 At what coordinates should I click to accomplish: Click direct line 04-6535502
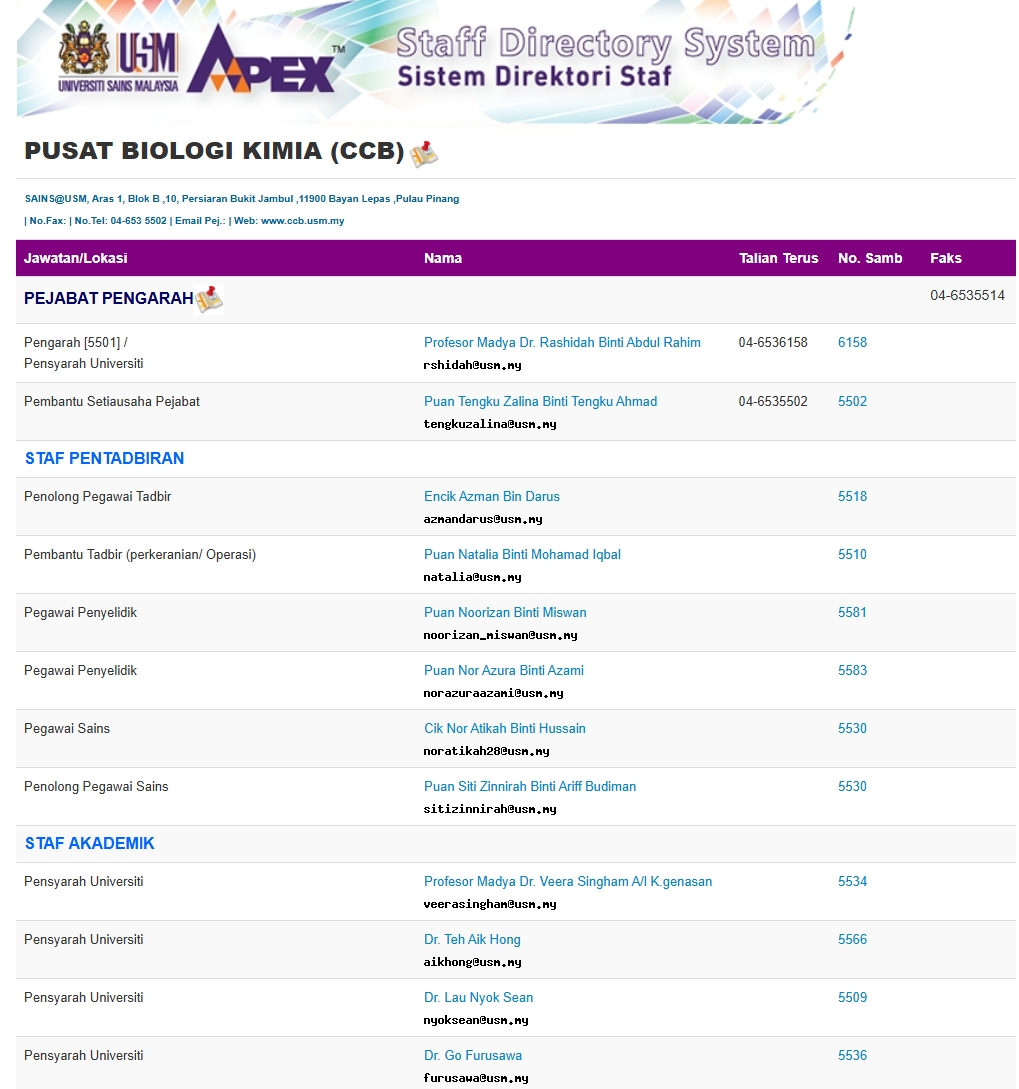point(773,401)
